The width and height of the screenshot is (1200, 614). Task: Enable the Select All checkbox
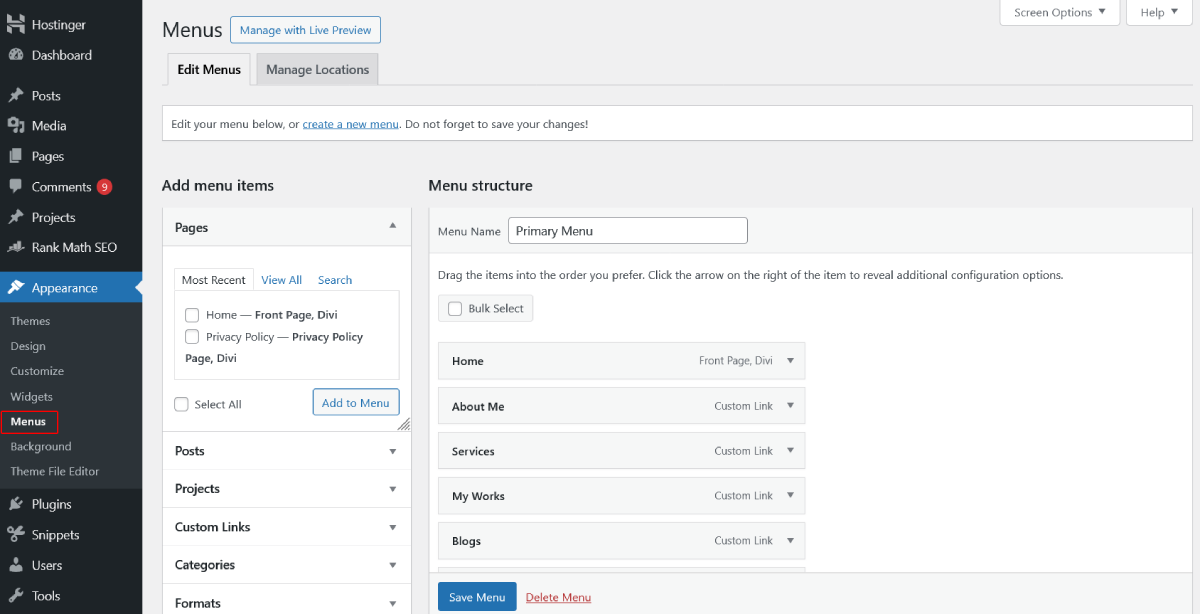click(181, 403)
